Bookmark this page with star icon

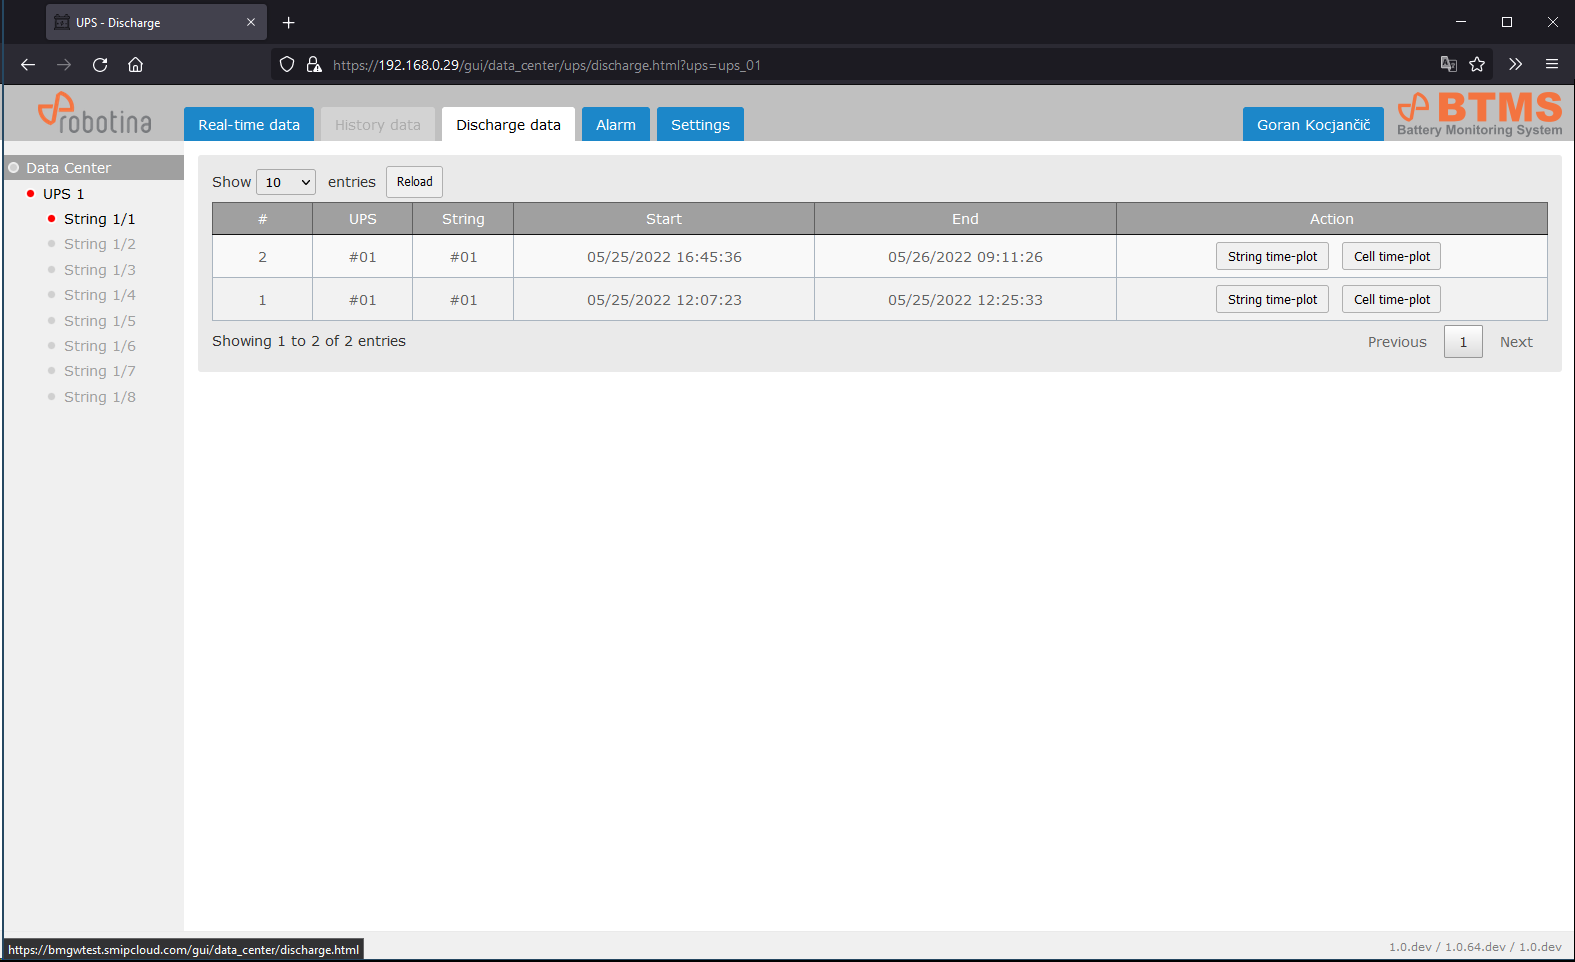click(x=1477, y=65)
